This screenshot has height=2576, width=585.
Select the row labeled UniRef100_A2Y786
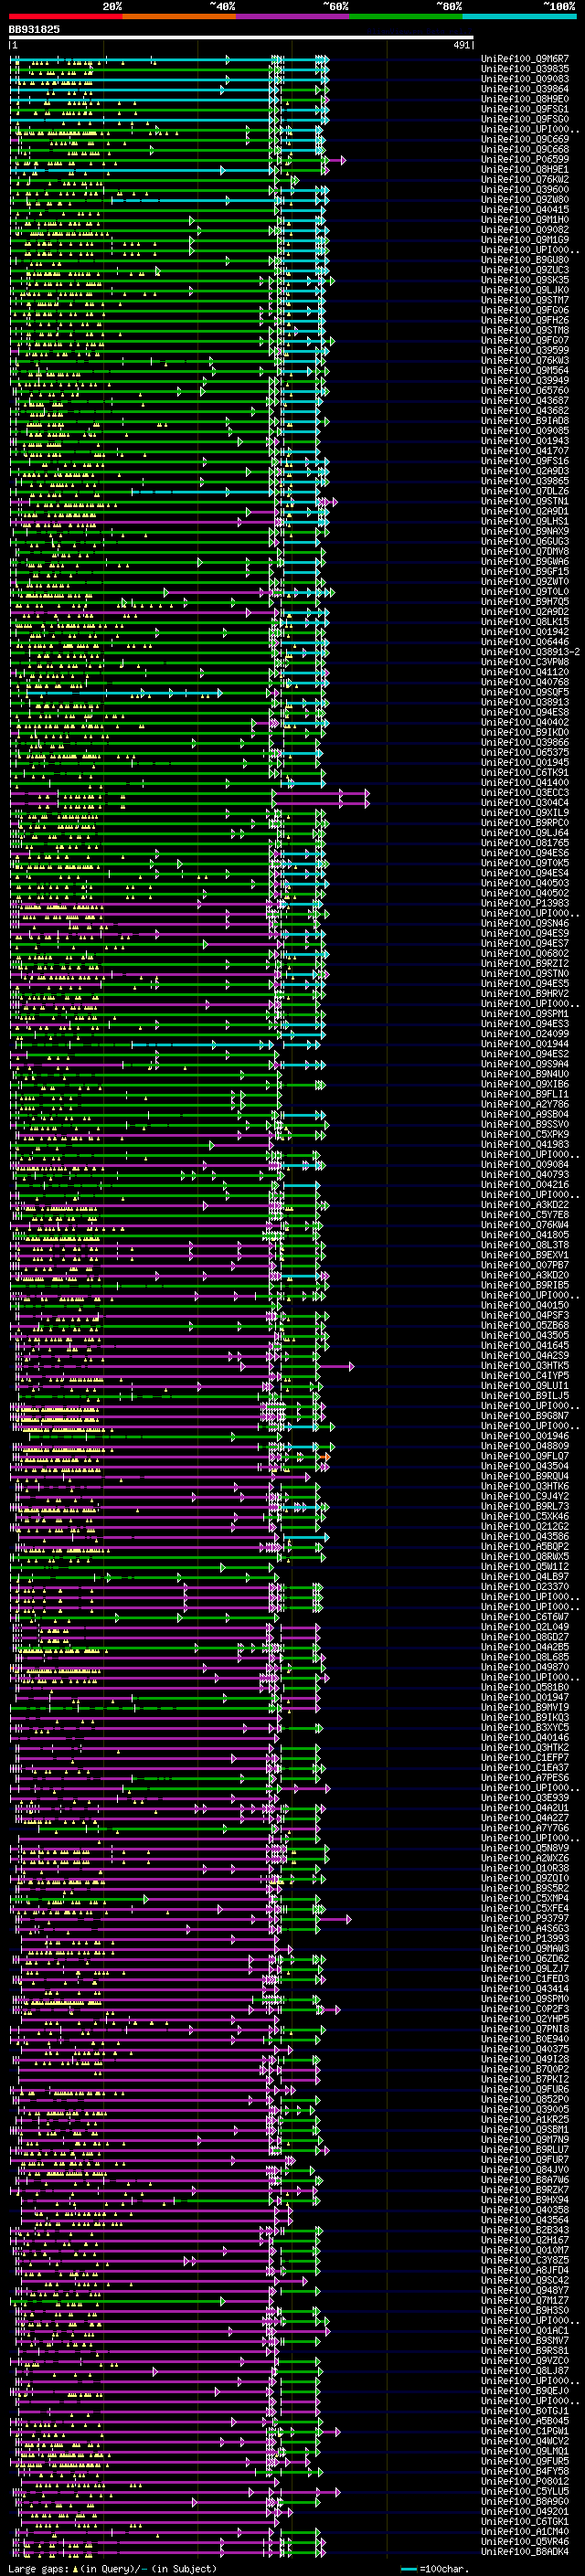tap(525, 1104)
